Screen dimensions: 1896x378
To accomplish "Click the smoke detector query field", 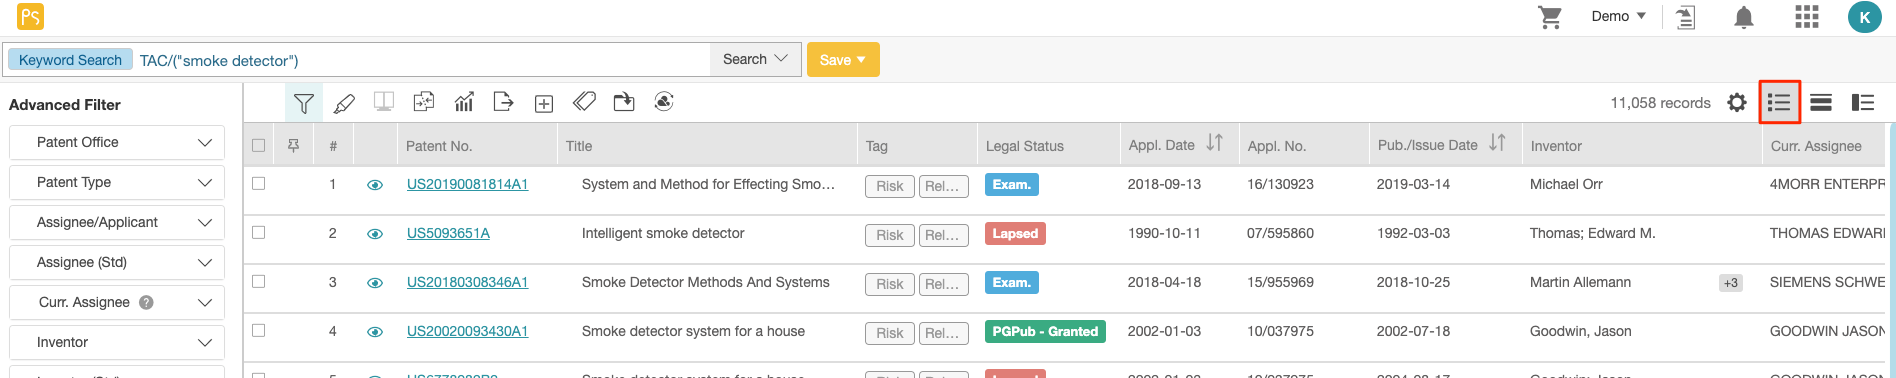I will (422, 60).
